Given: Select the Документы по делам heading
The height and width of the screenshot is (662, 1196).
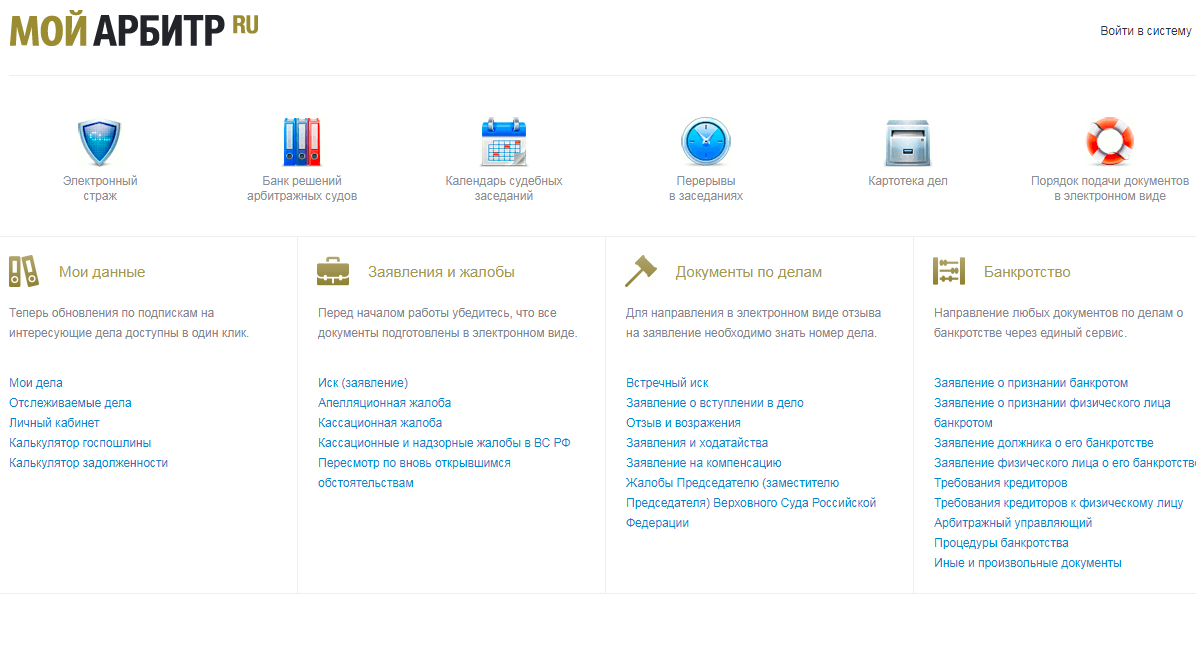Looking at the screenshot, I should 748,272.
